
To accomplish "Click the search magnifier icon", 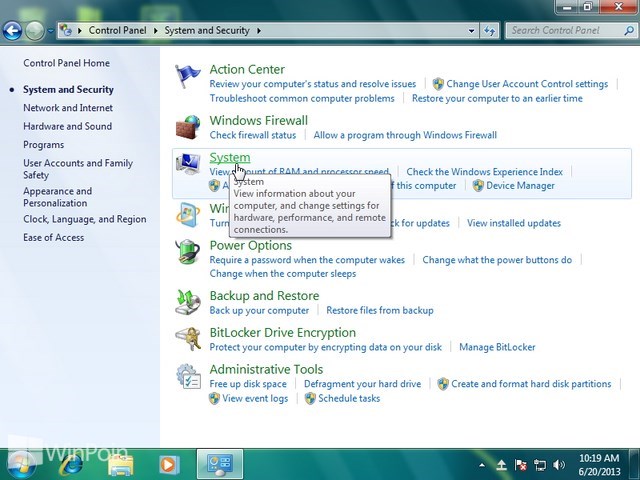I will [629, 31].
